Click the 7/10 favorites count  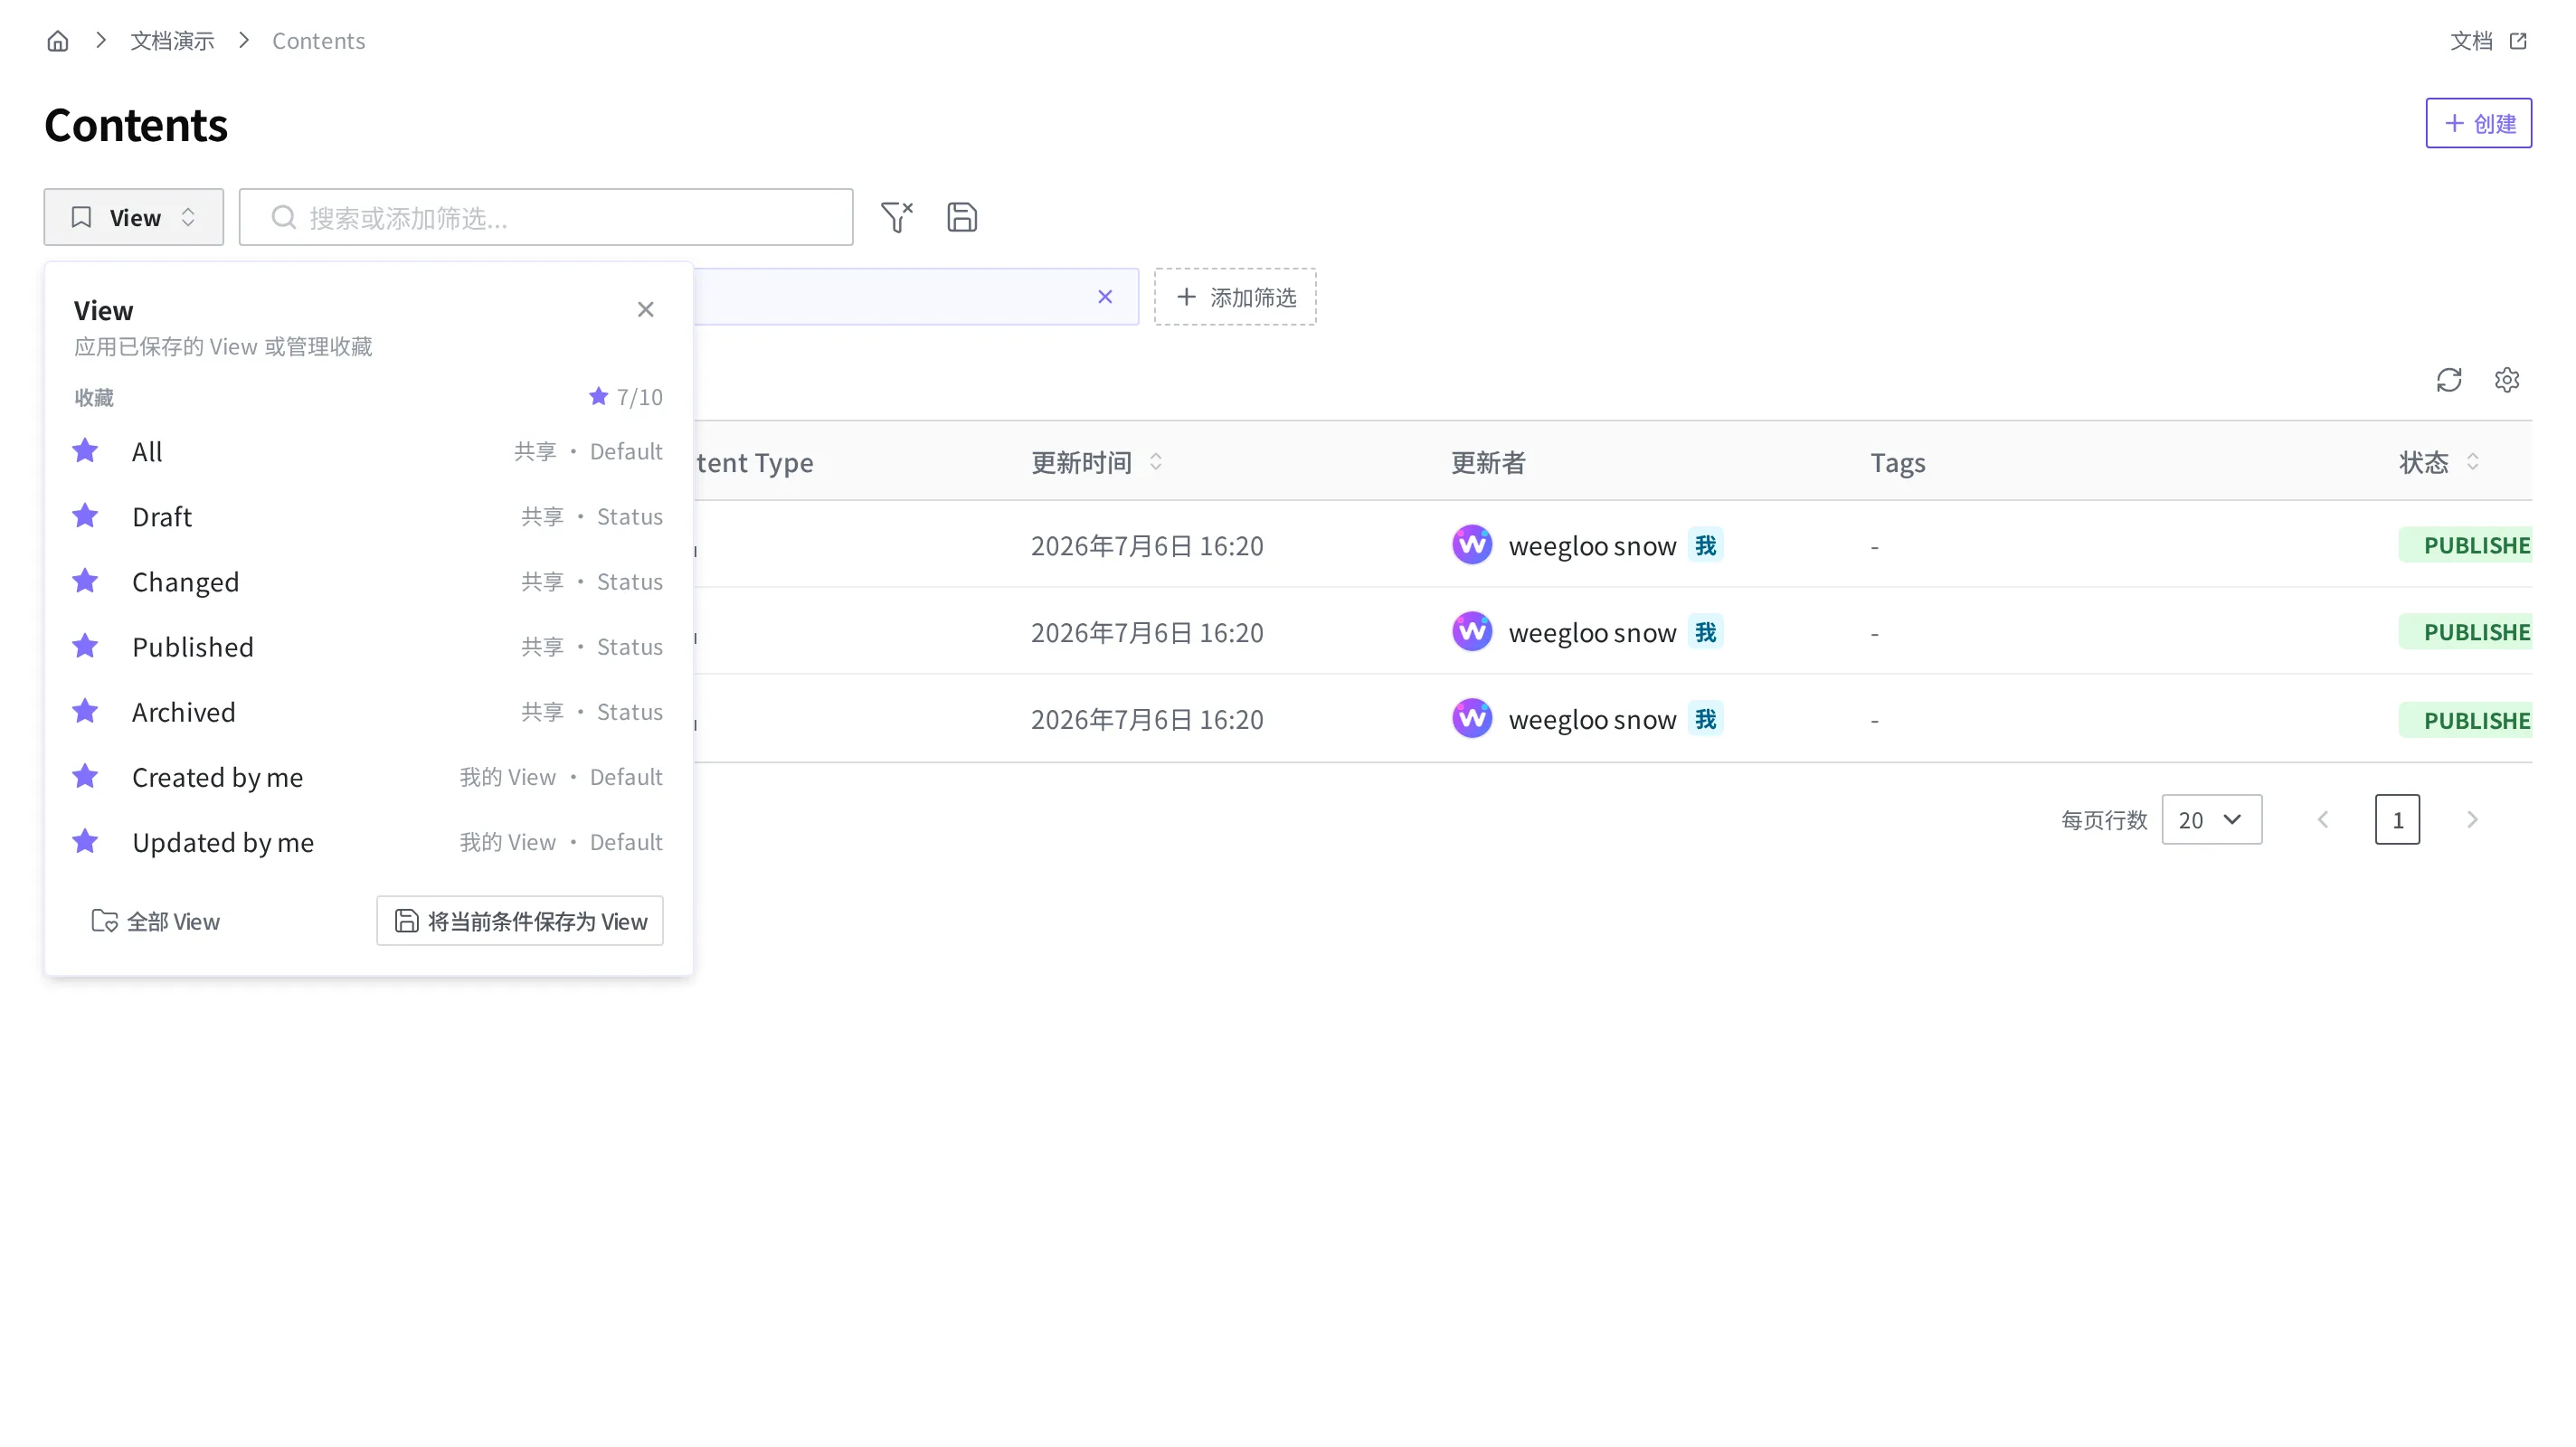626,397
